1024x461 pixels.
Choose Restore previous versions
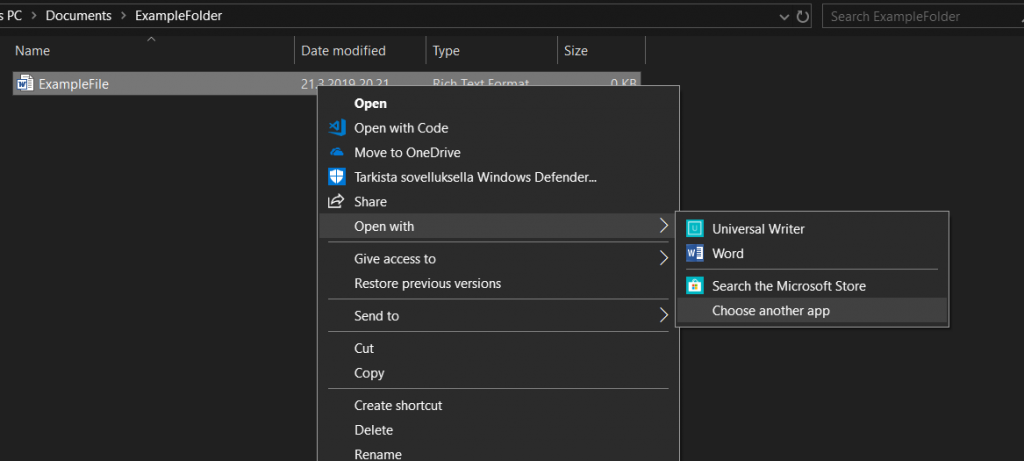tap(427, 284)
